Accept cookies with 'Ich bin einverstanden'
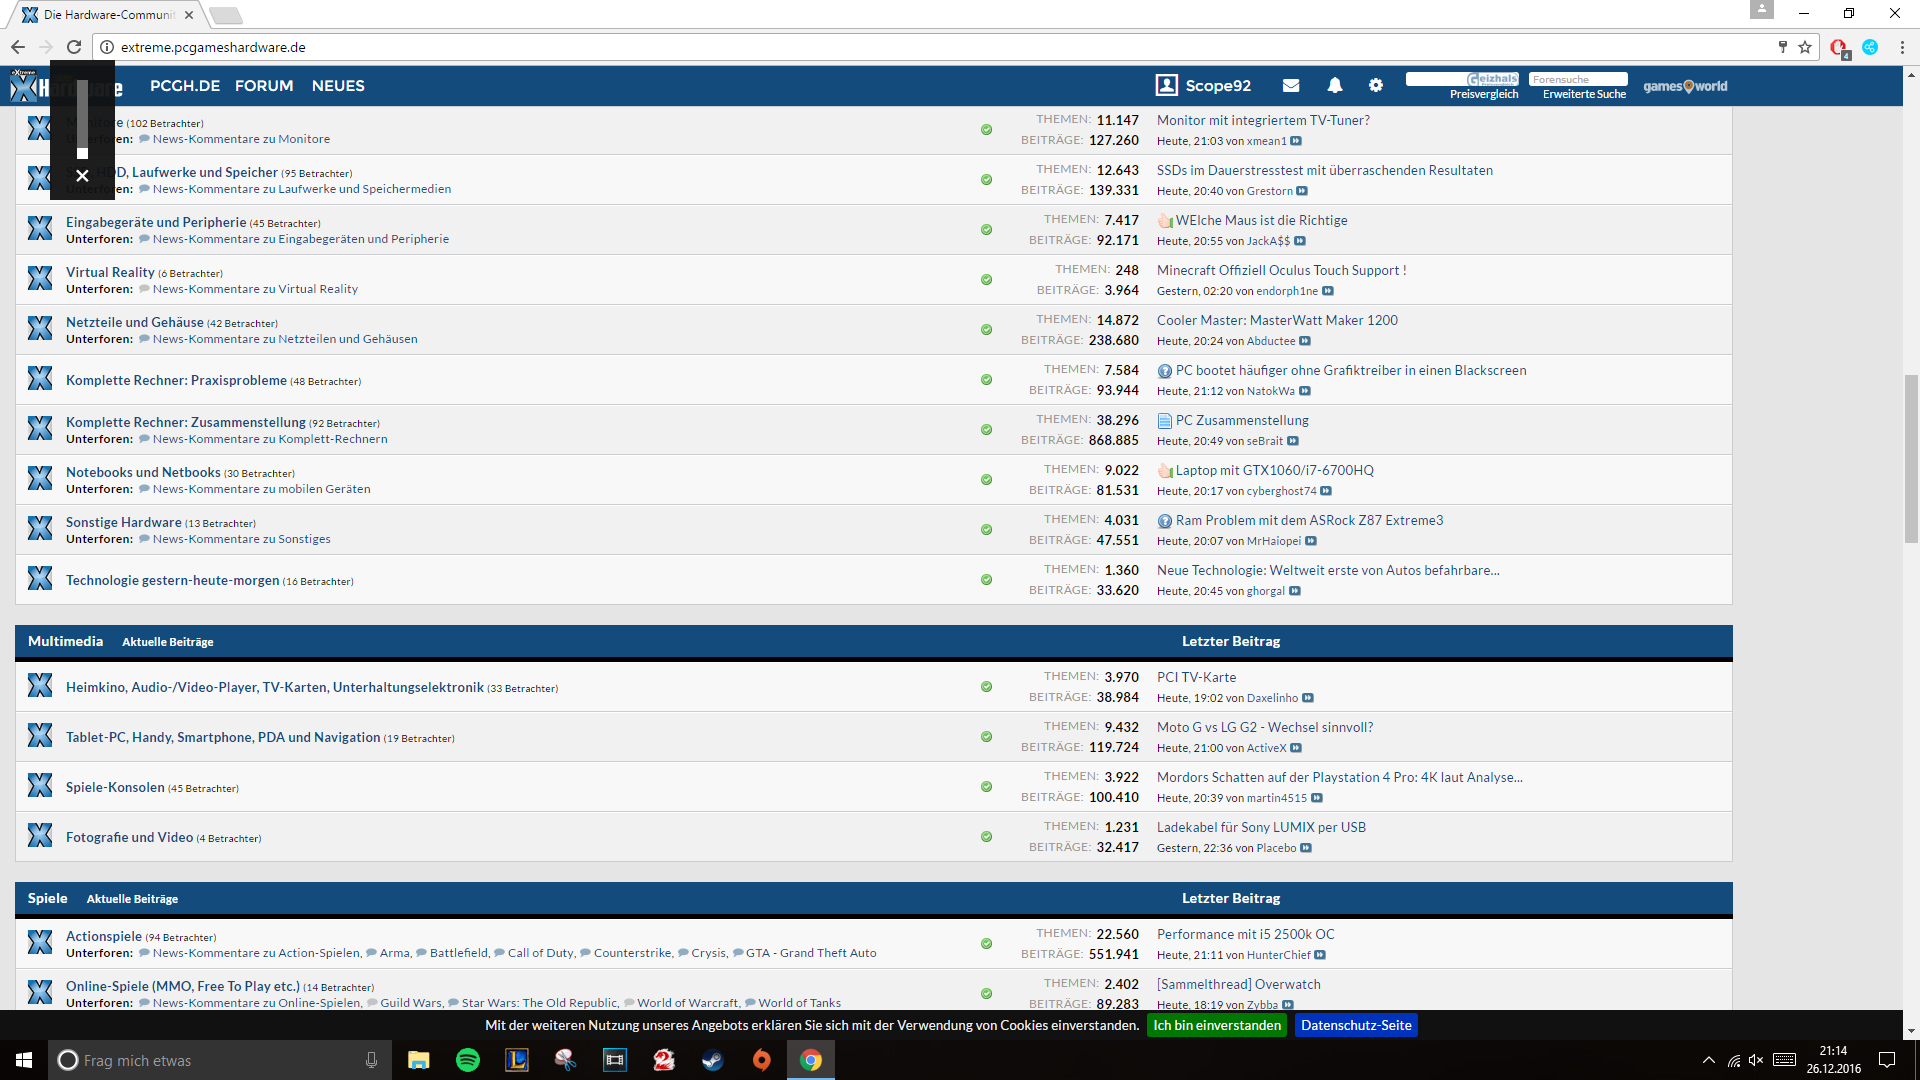 1217,1025
